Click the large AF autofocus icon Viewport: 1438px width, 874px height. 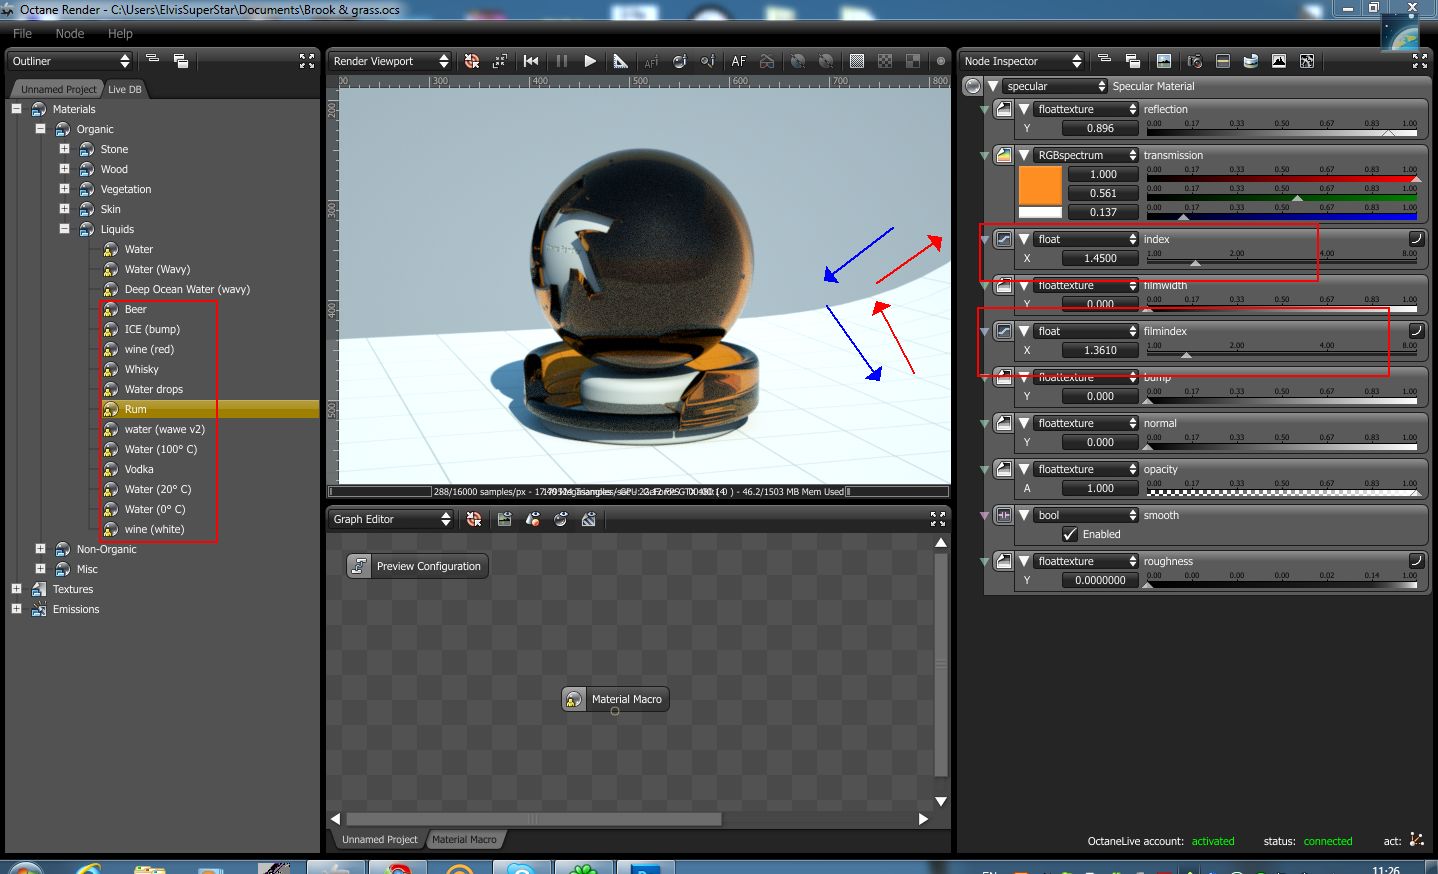739,61
